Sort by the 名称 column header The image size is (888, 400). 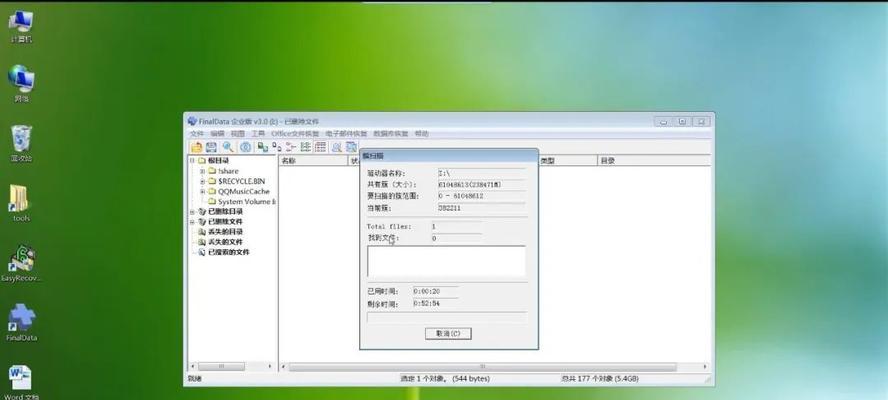314,161
